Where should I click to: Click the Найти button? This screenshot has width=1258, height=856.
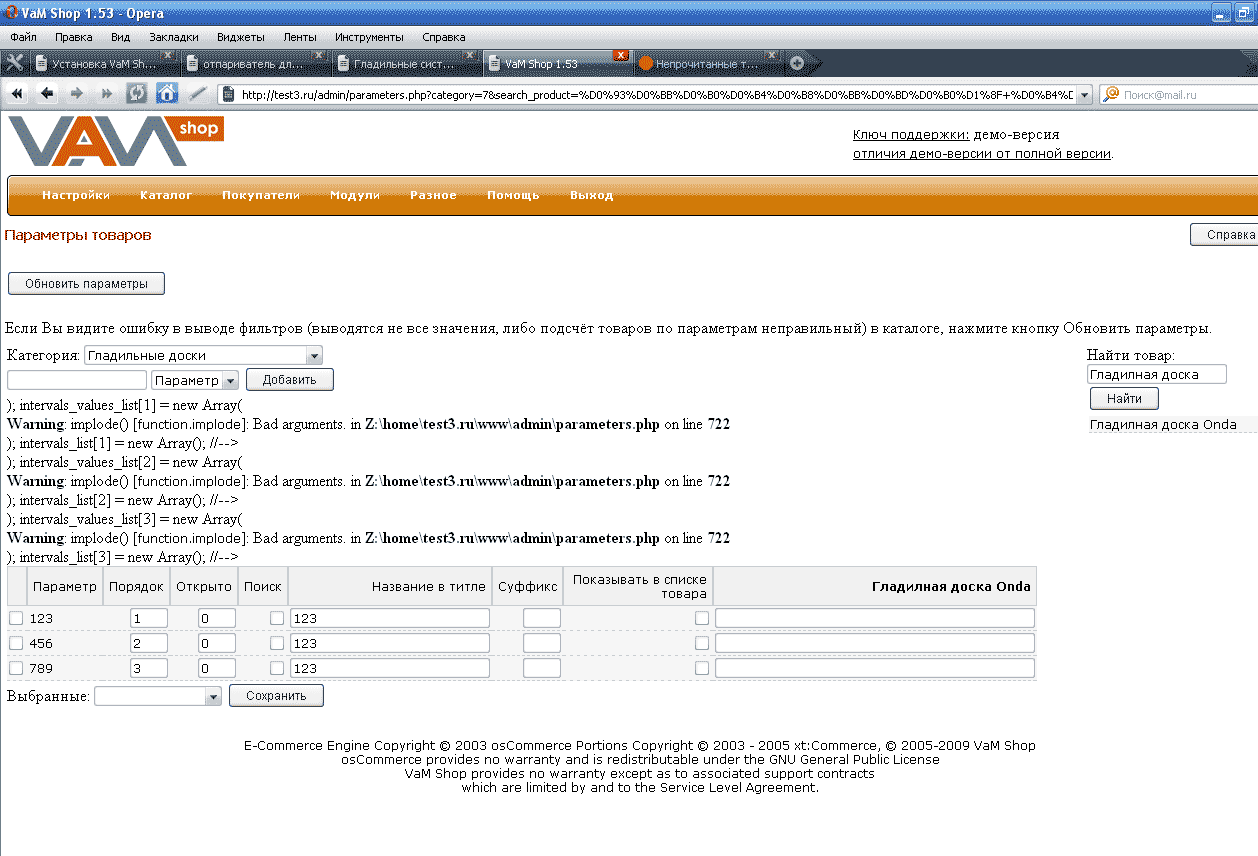[x=1124, y=399]
